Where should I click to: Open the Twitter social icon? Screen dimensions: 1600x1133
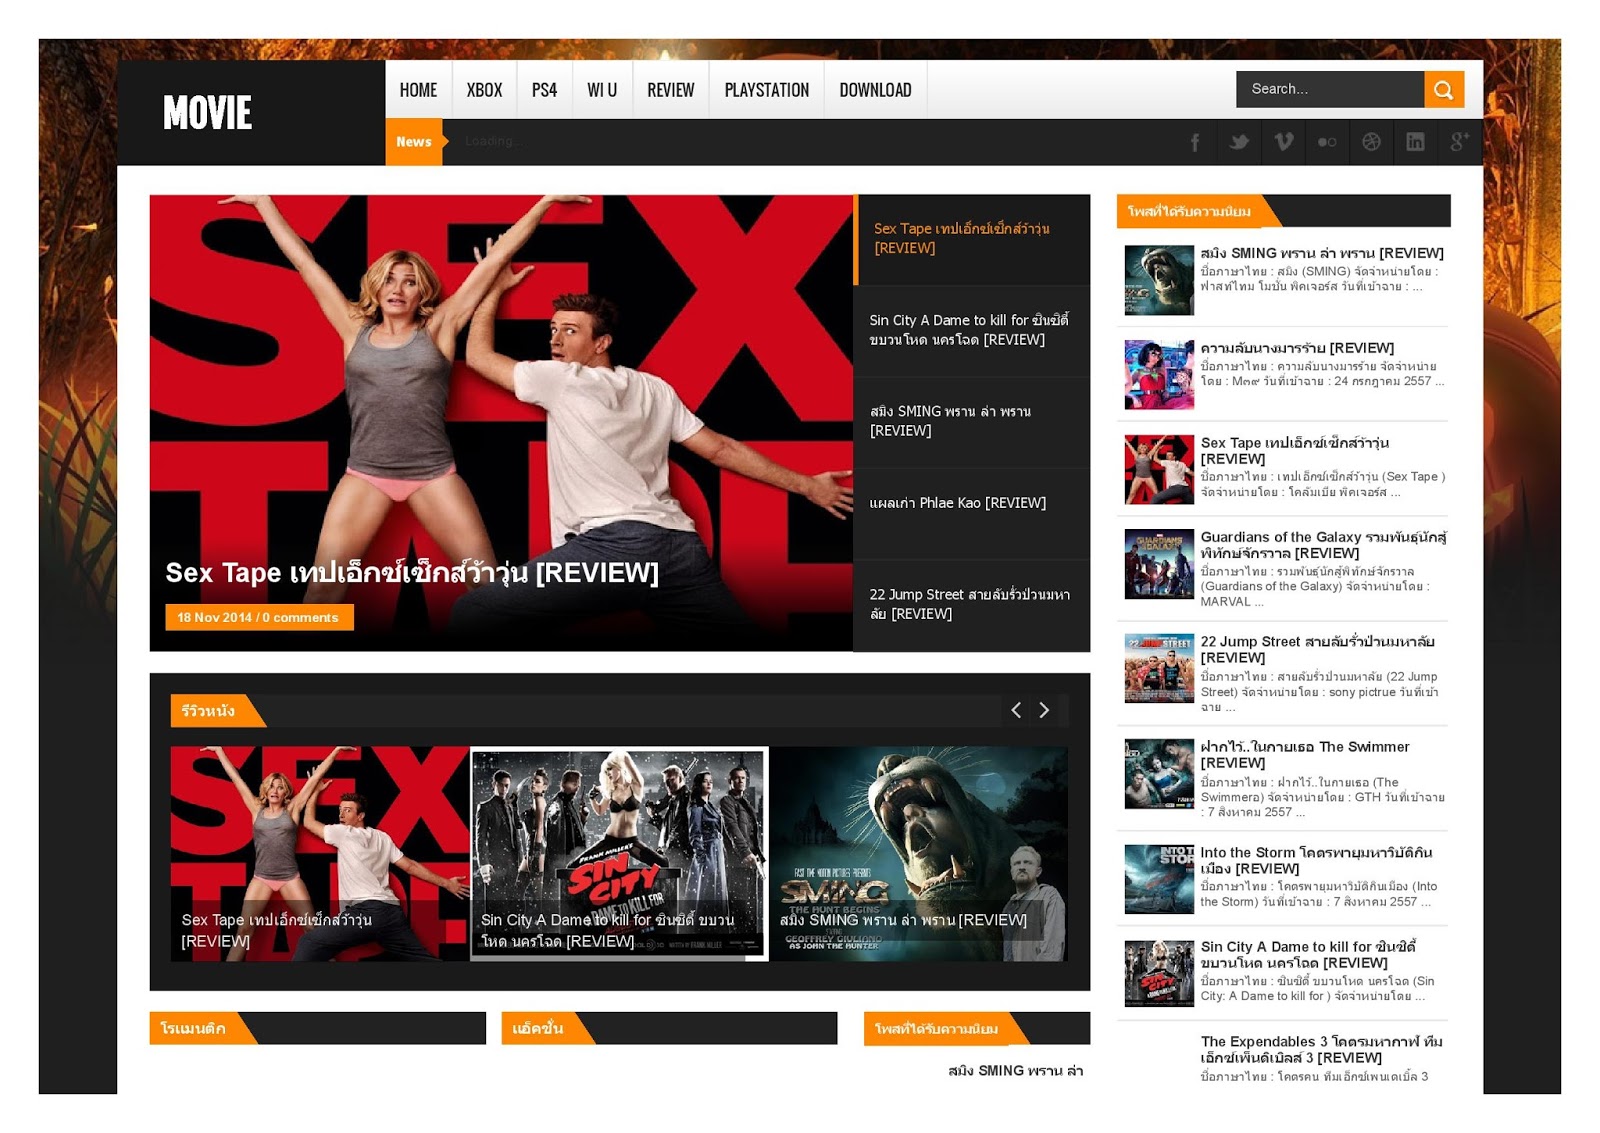pos(1239,142)
